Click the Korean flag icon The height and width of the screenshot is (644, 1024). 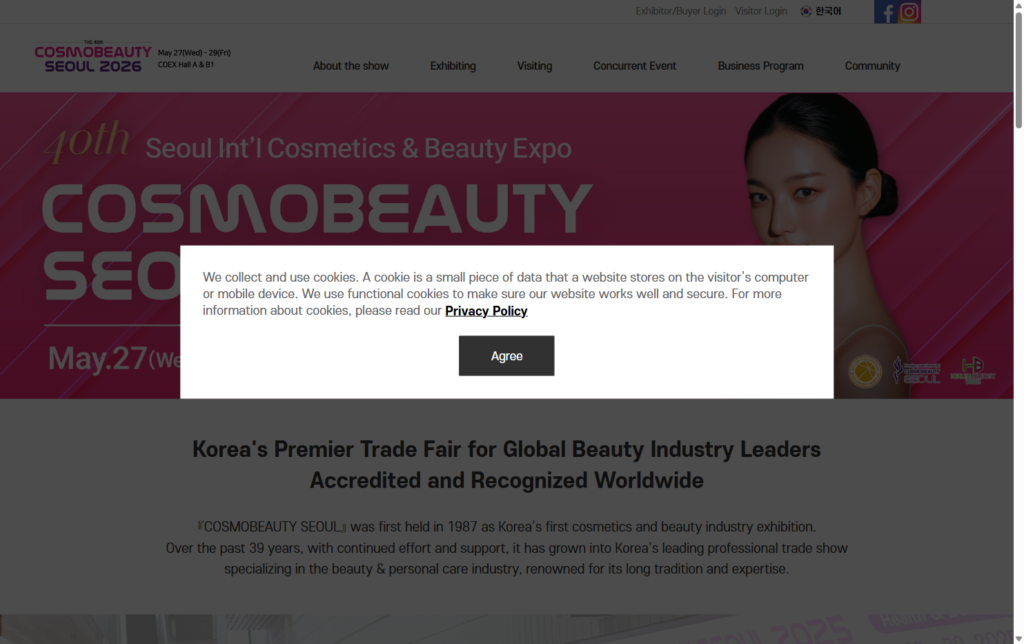pos(806,12)
